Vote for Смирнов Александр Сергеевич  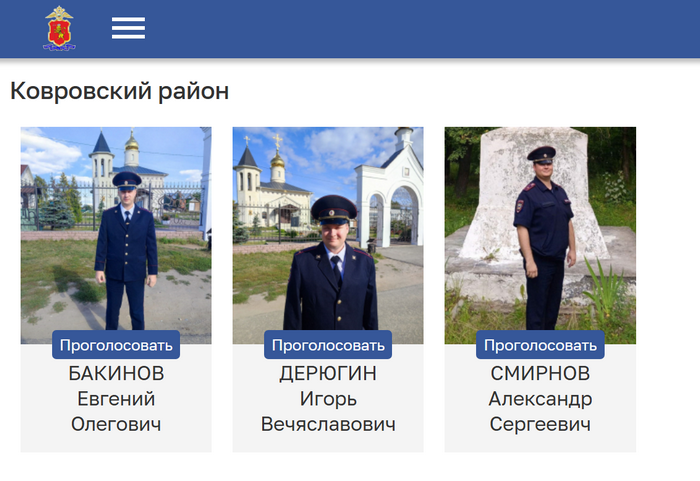(x=540, y=345)
